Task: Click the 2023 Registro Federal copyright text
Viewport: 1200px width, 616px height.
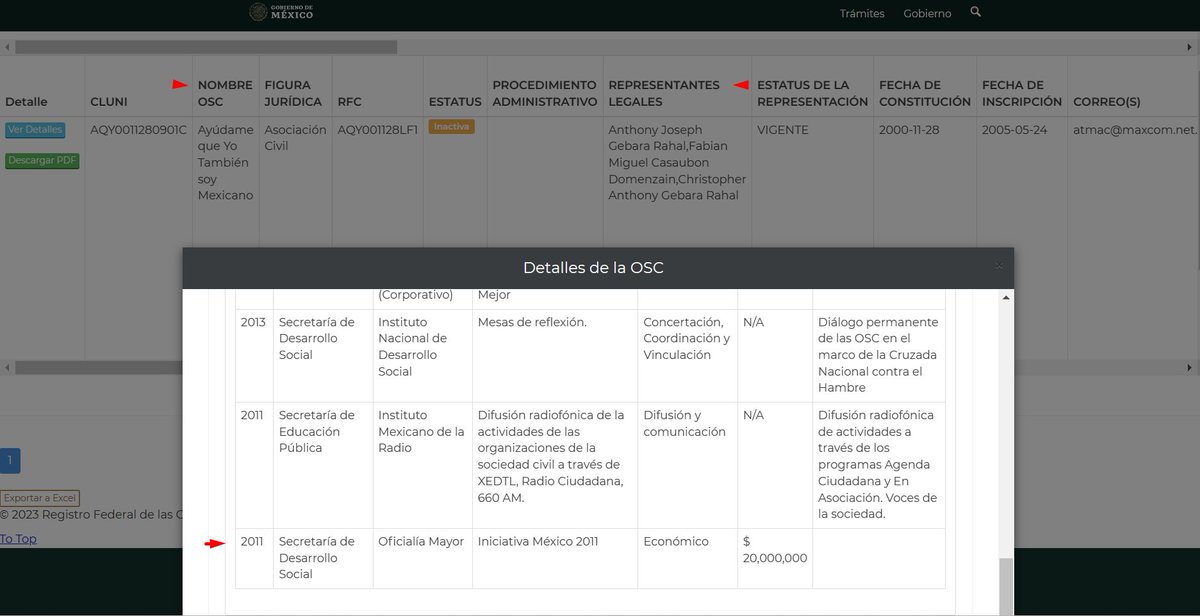Action: point(92,515)
